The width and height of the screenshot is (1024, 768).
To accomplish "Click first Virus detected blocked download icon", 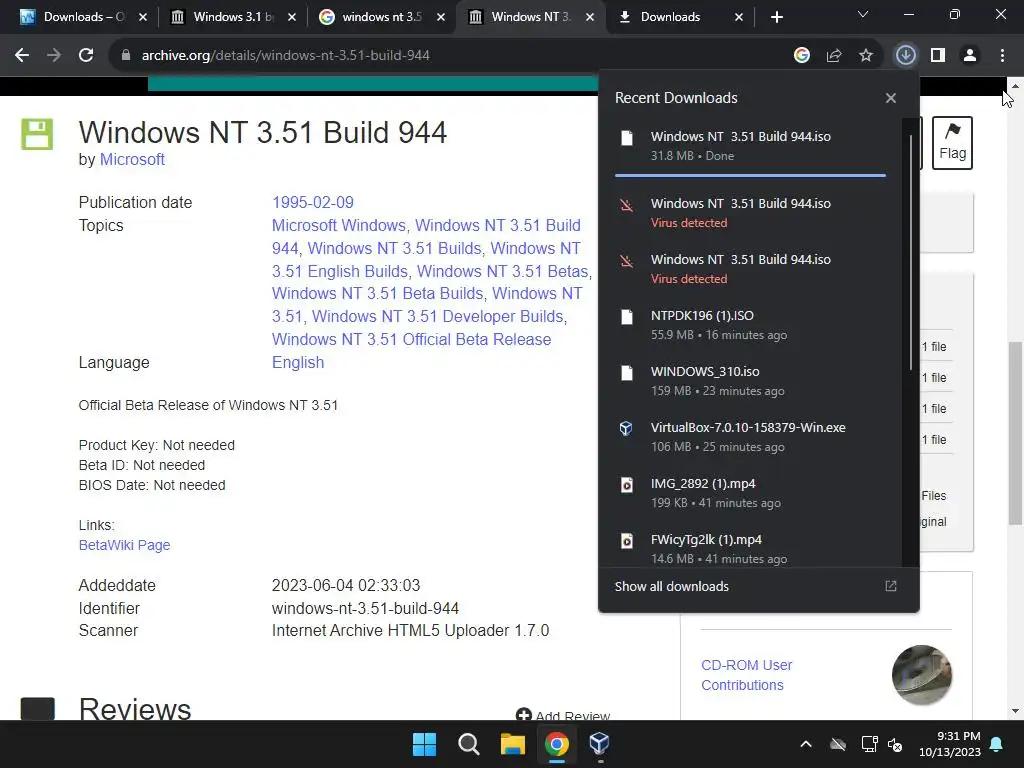I will 626,206.
